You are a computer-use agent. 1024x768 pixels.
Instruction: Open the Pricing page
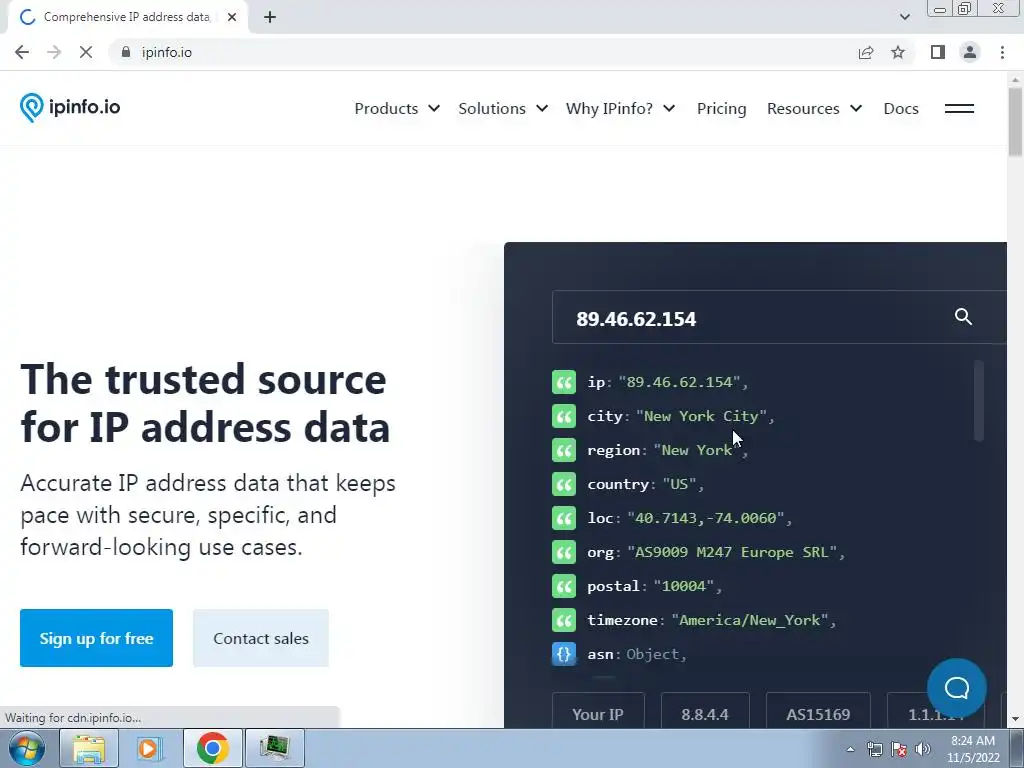point(722,108)
